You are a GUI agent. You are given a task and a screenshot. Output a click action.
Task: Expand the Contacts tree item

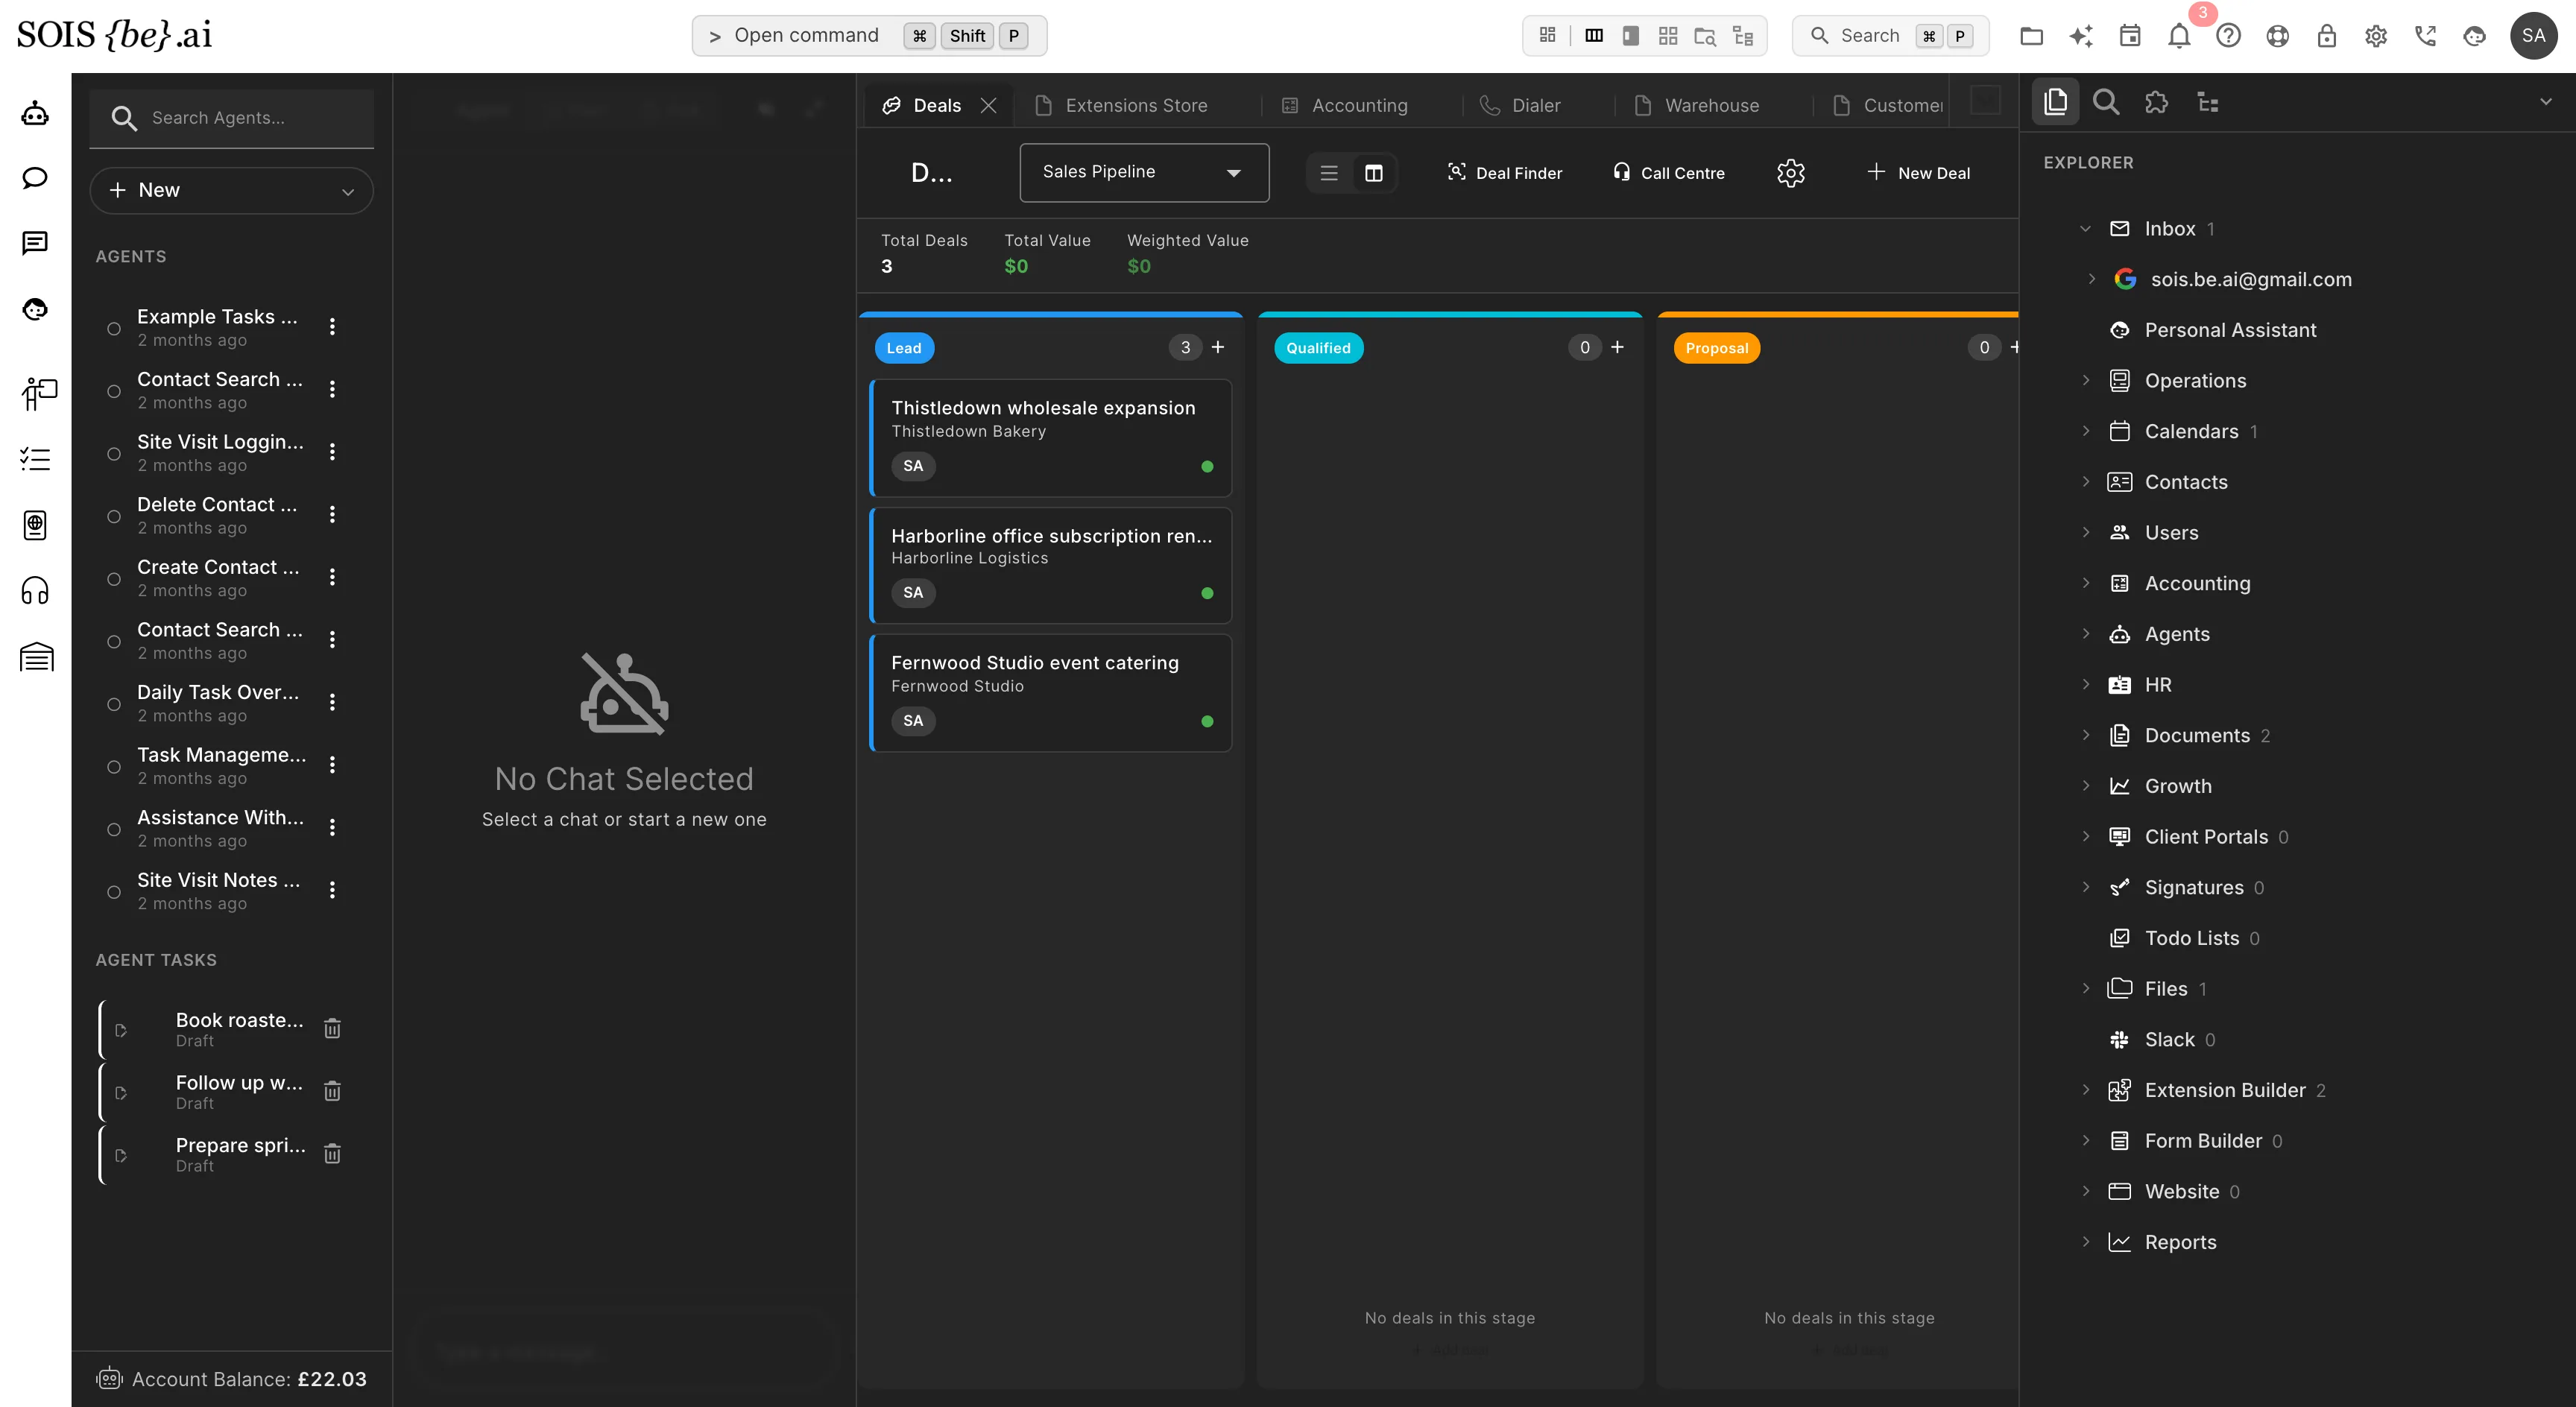(2086, 482)
